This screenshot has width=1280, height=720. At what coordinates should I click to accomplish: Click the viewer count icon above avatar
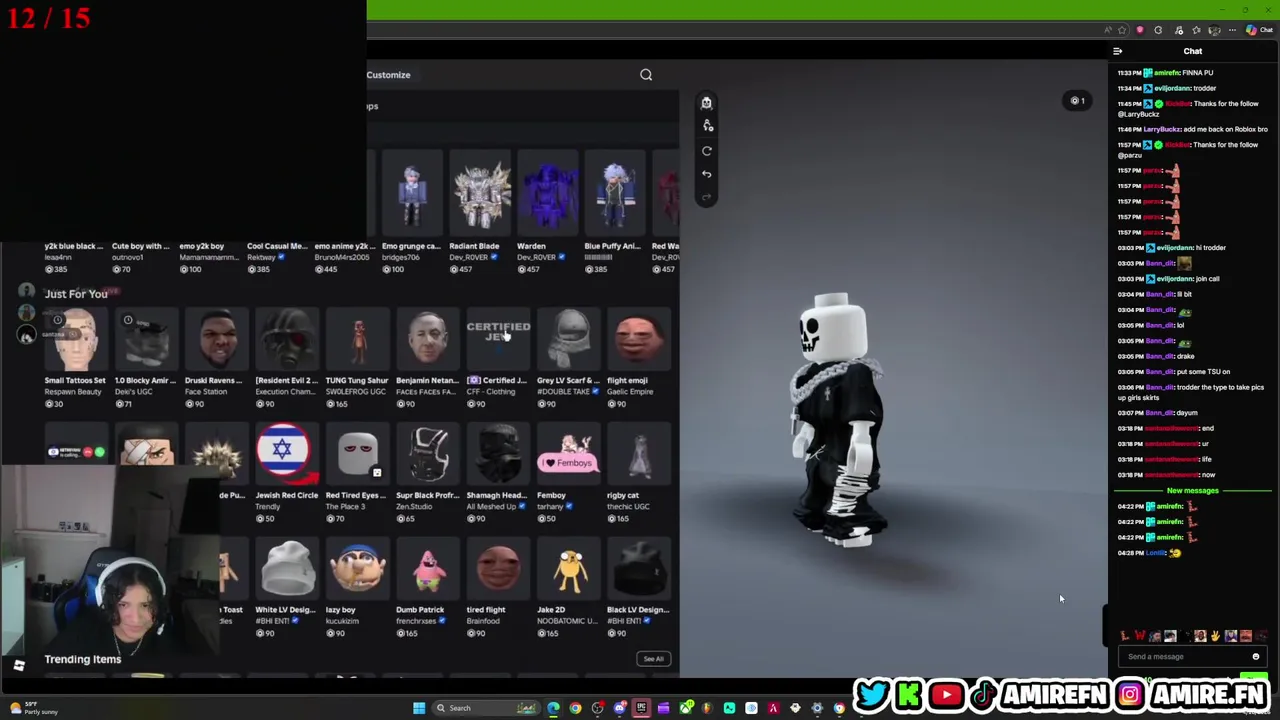(1077, 100)
